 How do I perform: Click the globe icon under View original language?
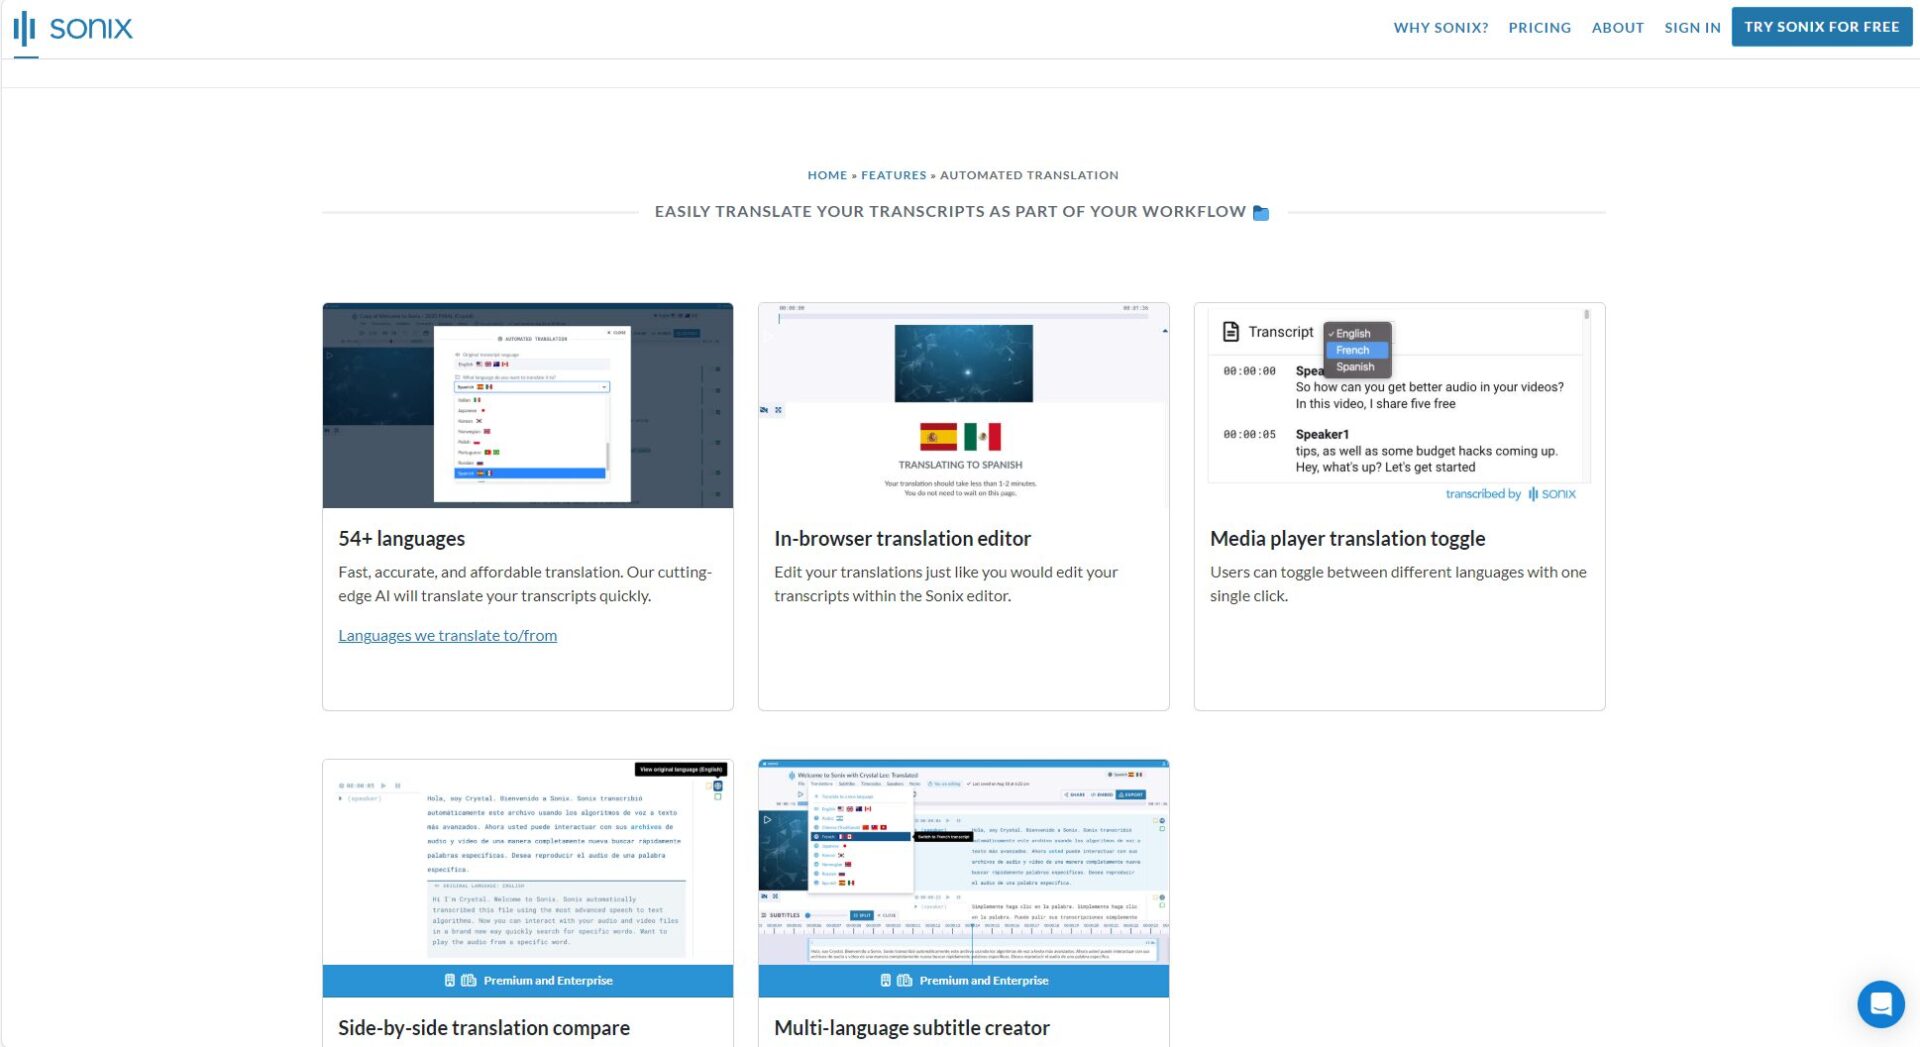718,786
